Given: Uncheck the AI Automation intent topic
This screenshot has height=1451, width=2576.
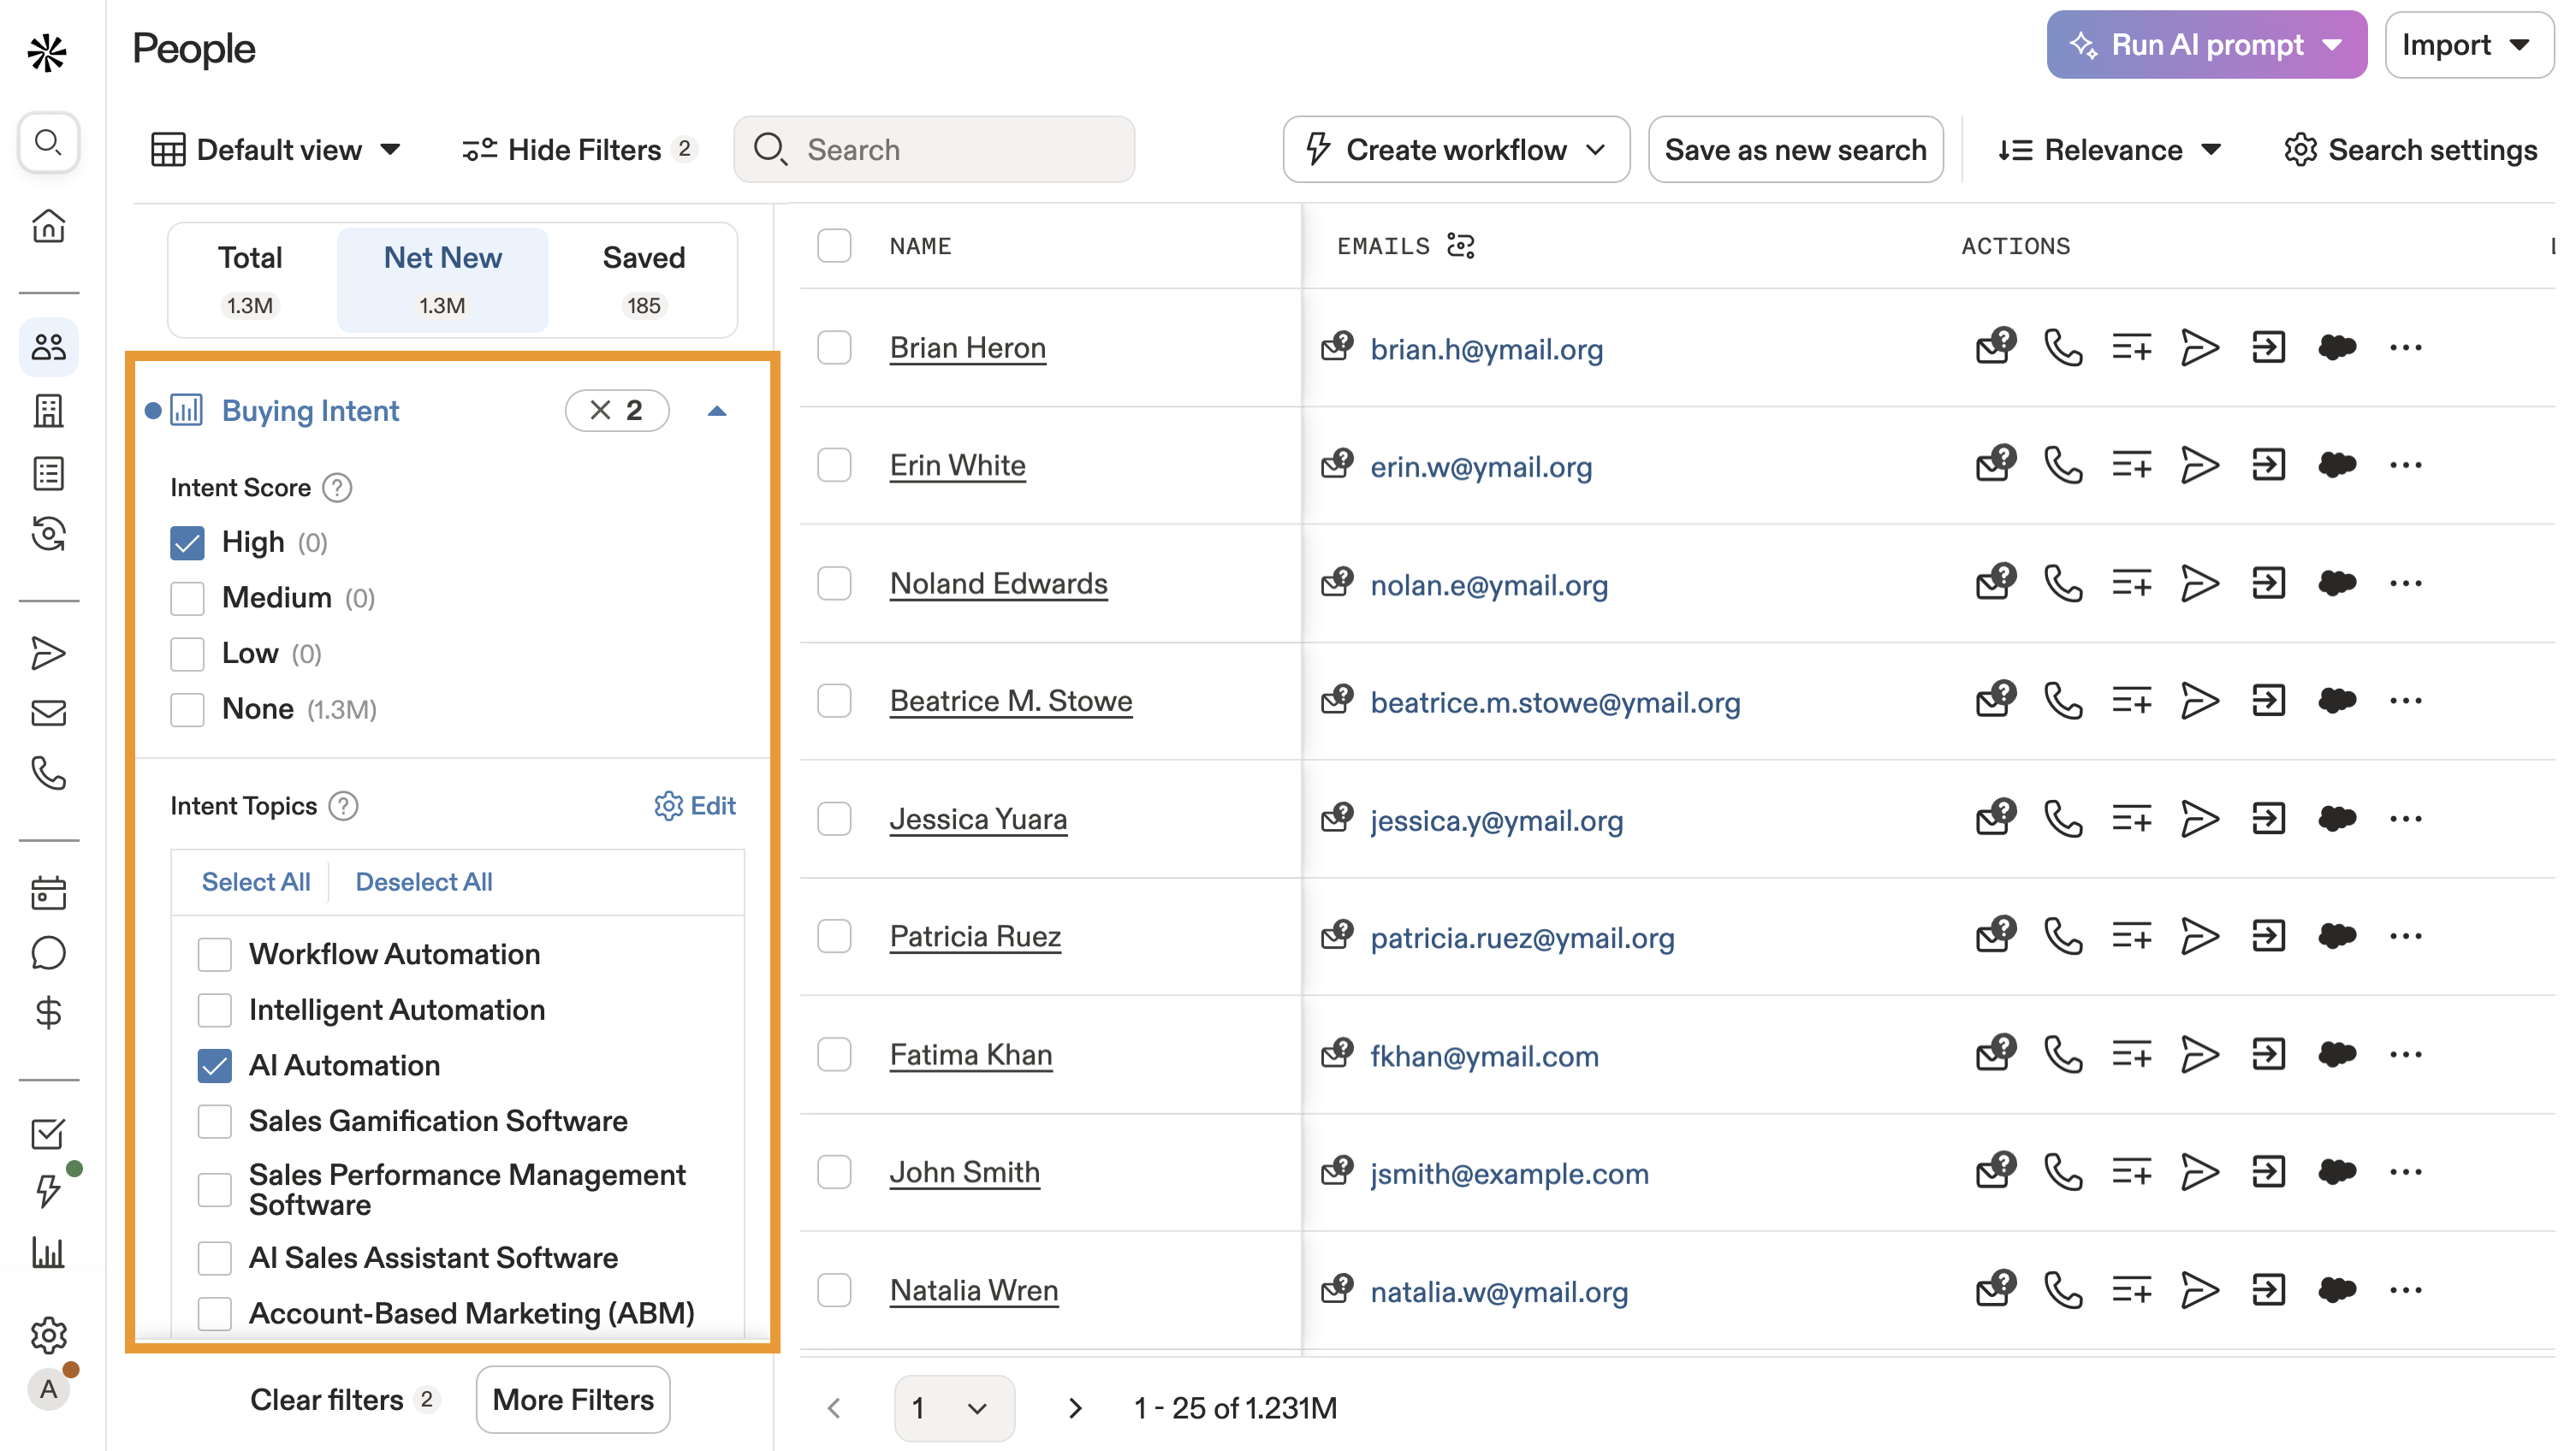Looking at the screenshot, I should pos(214,1065).
